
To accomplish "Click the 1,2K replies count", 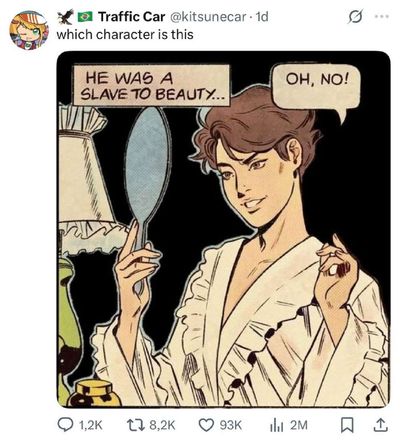I will point(92,425).
